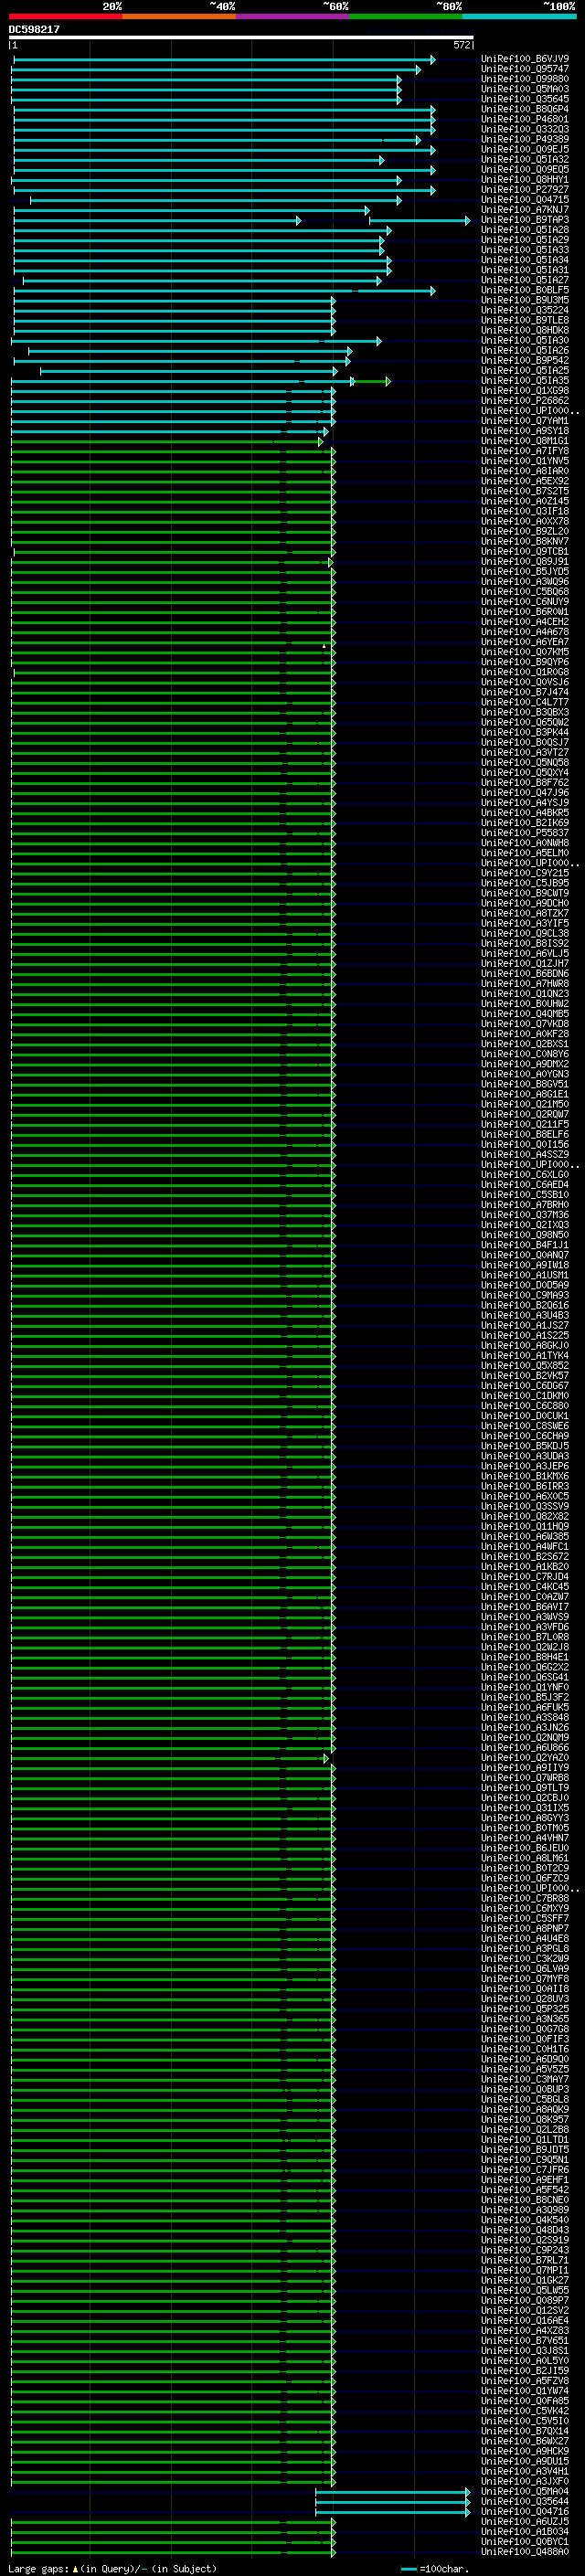The width and height of the screenshot is (585, 2576).
Task: Click the UniRef100_Q5X852 label
Action: 525,1366
